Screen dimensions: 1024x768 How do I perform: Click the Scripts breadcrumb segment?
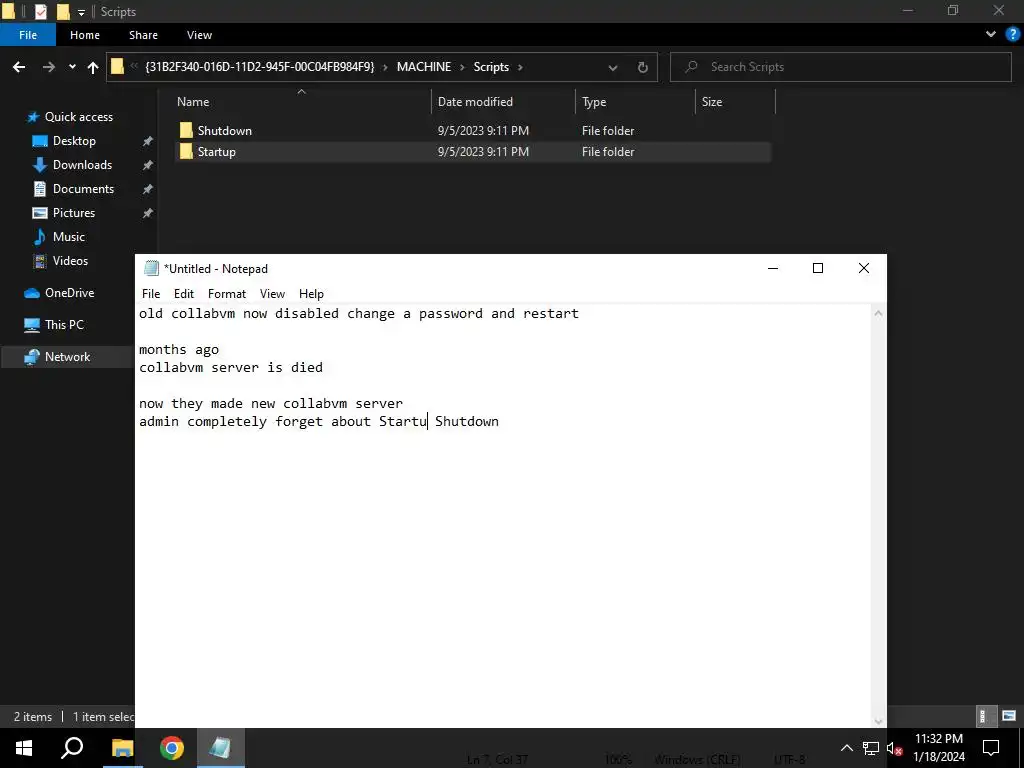(x=491, y=67)
